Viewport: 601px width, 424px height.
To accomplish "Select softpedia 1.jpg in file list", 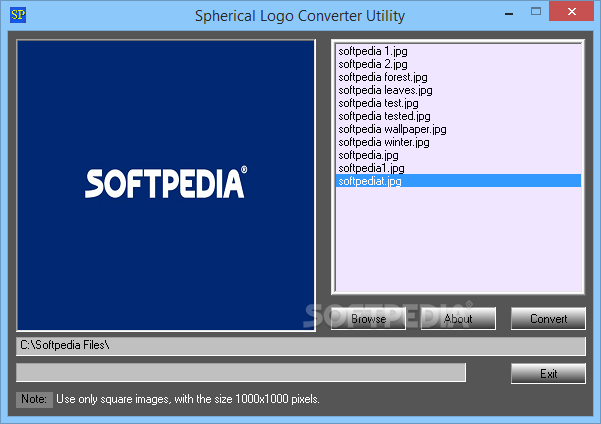I will pyautogui.click(x=458, y=51).
